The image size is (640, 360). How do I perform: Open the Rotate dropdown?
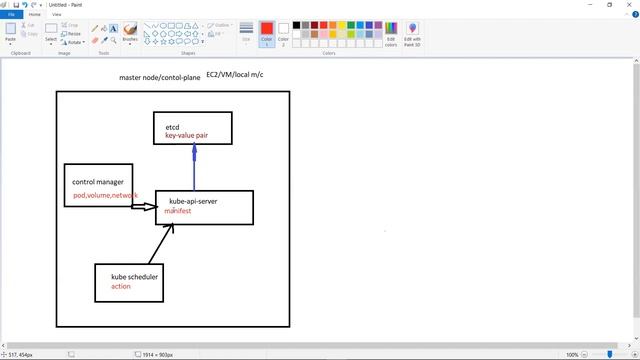[73, 42]
